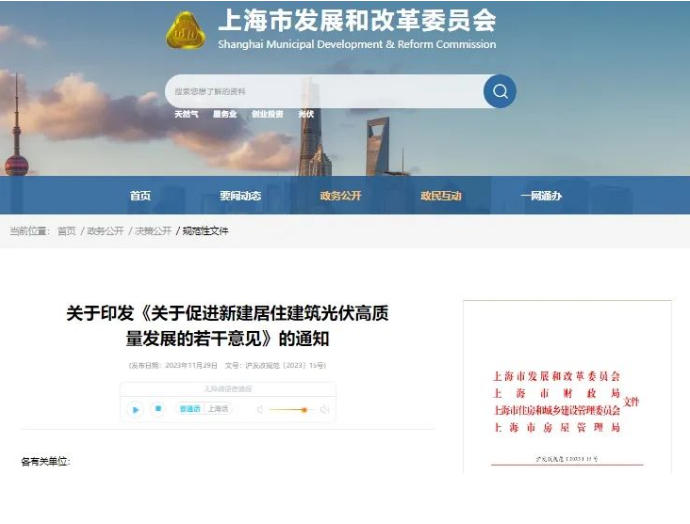Open the 一网通办 navigation item
Image resolution: width=690 pixels, height=524 pixels.
(541, 196)
